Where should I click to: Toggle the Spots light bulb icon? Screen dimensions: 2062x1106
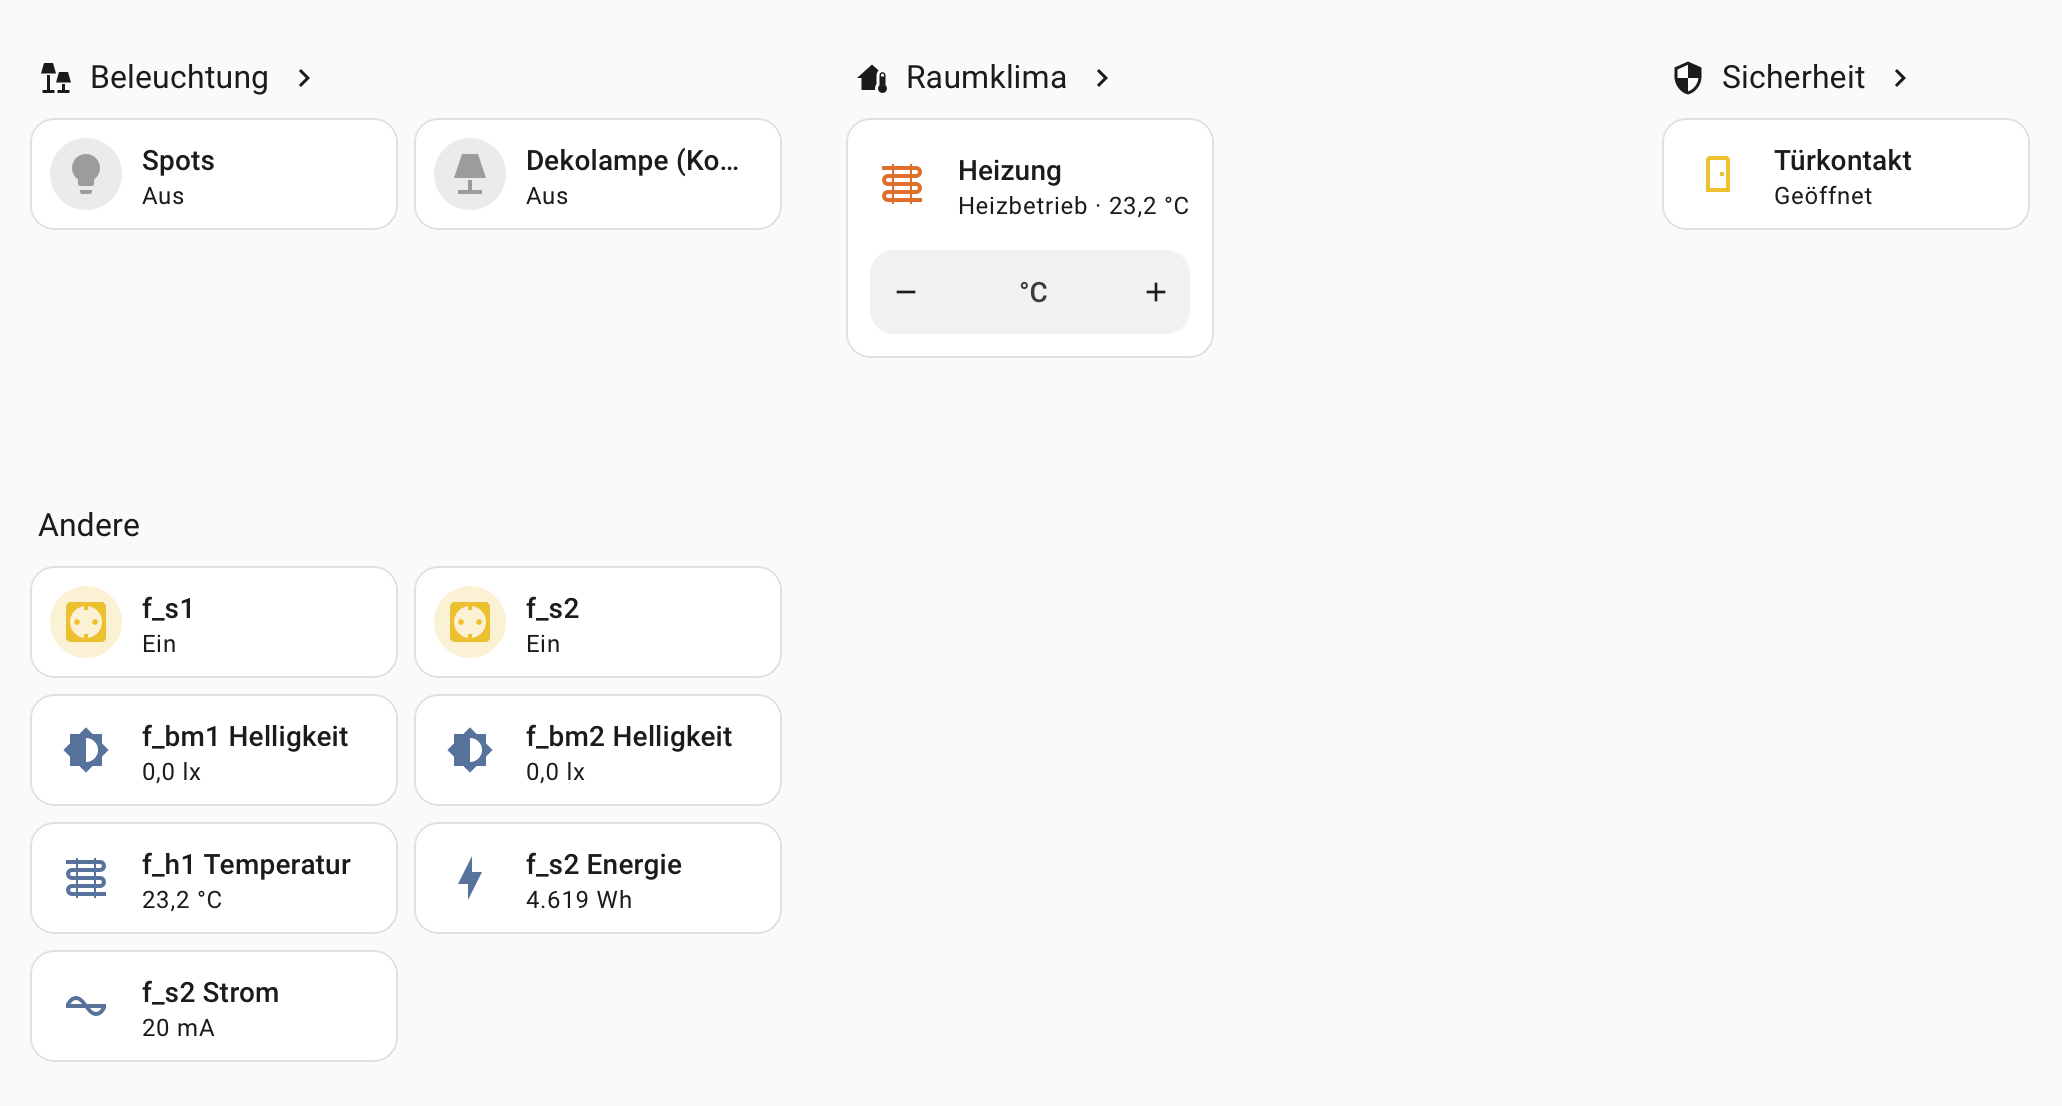[86, 174]
